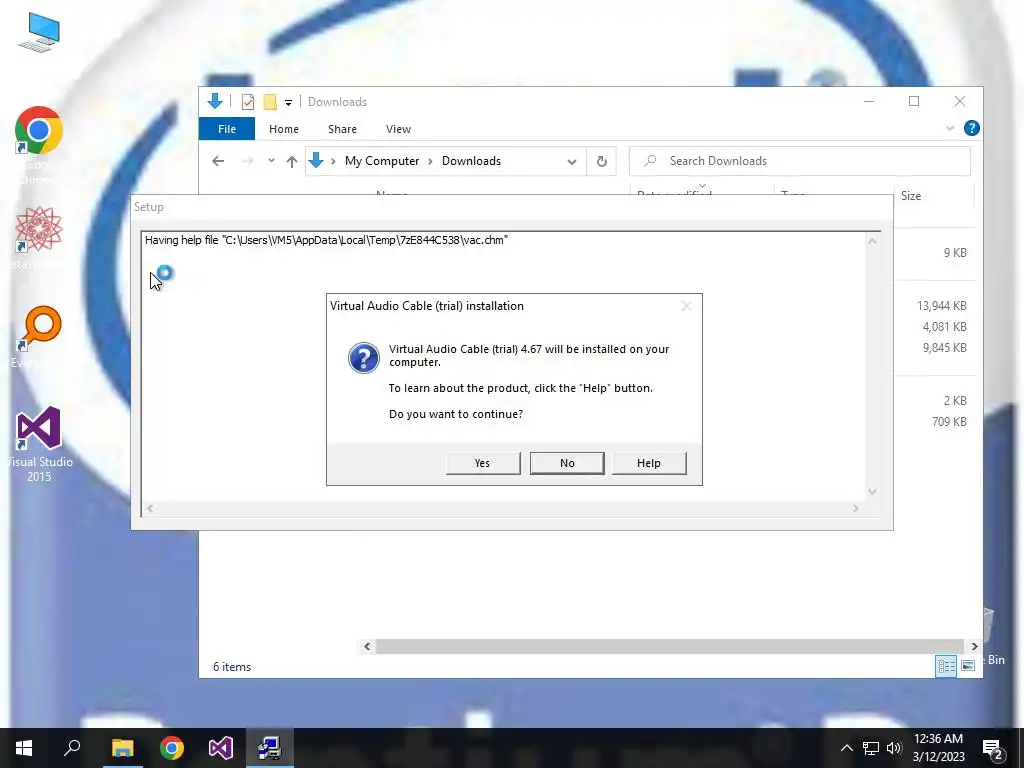The image size is (1024, 768).
Task: Open the clock showing 12:36 AM
Action: click(x=938, y=748)
